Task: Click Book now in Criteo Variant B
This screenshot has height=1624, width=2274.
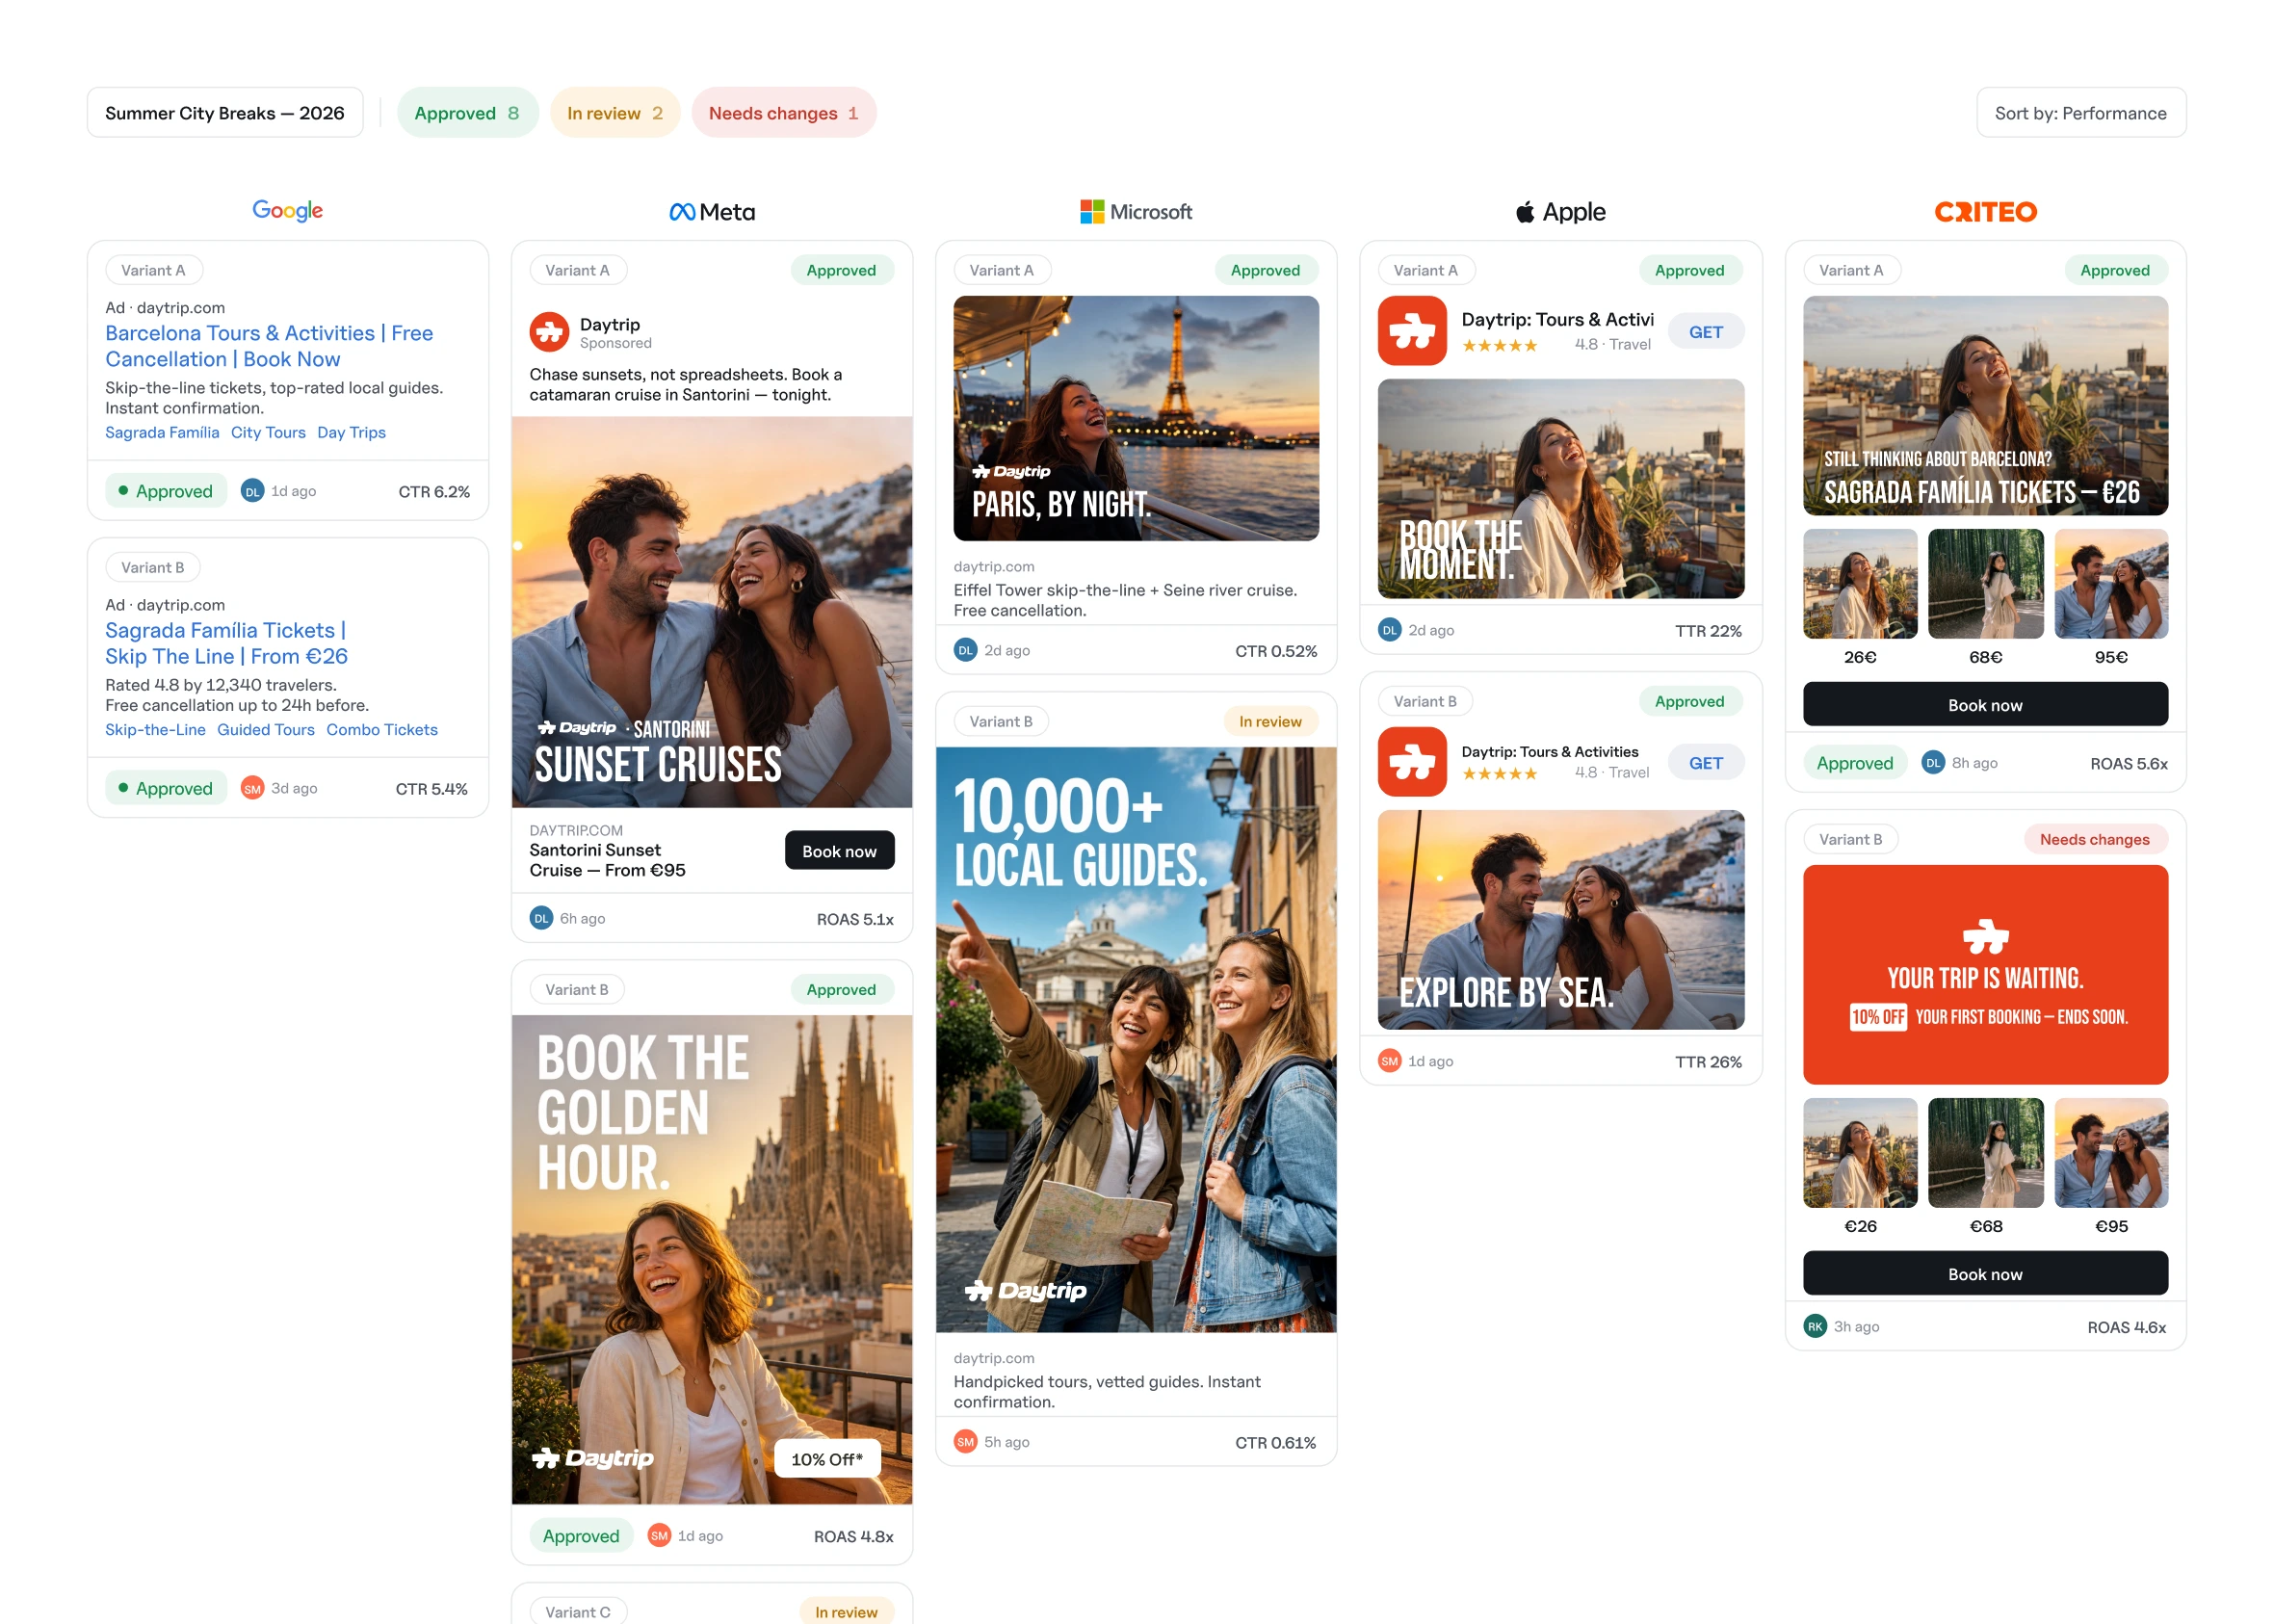Action: click(1985, 1273)
